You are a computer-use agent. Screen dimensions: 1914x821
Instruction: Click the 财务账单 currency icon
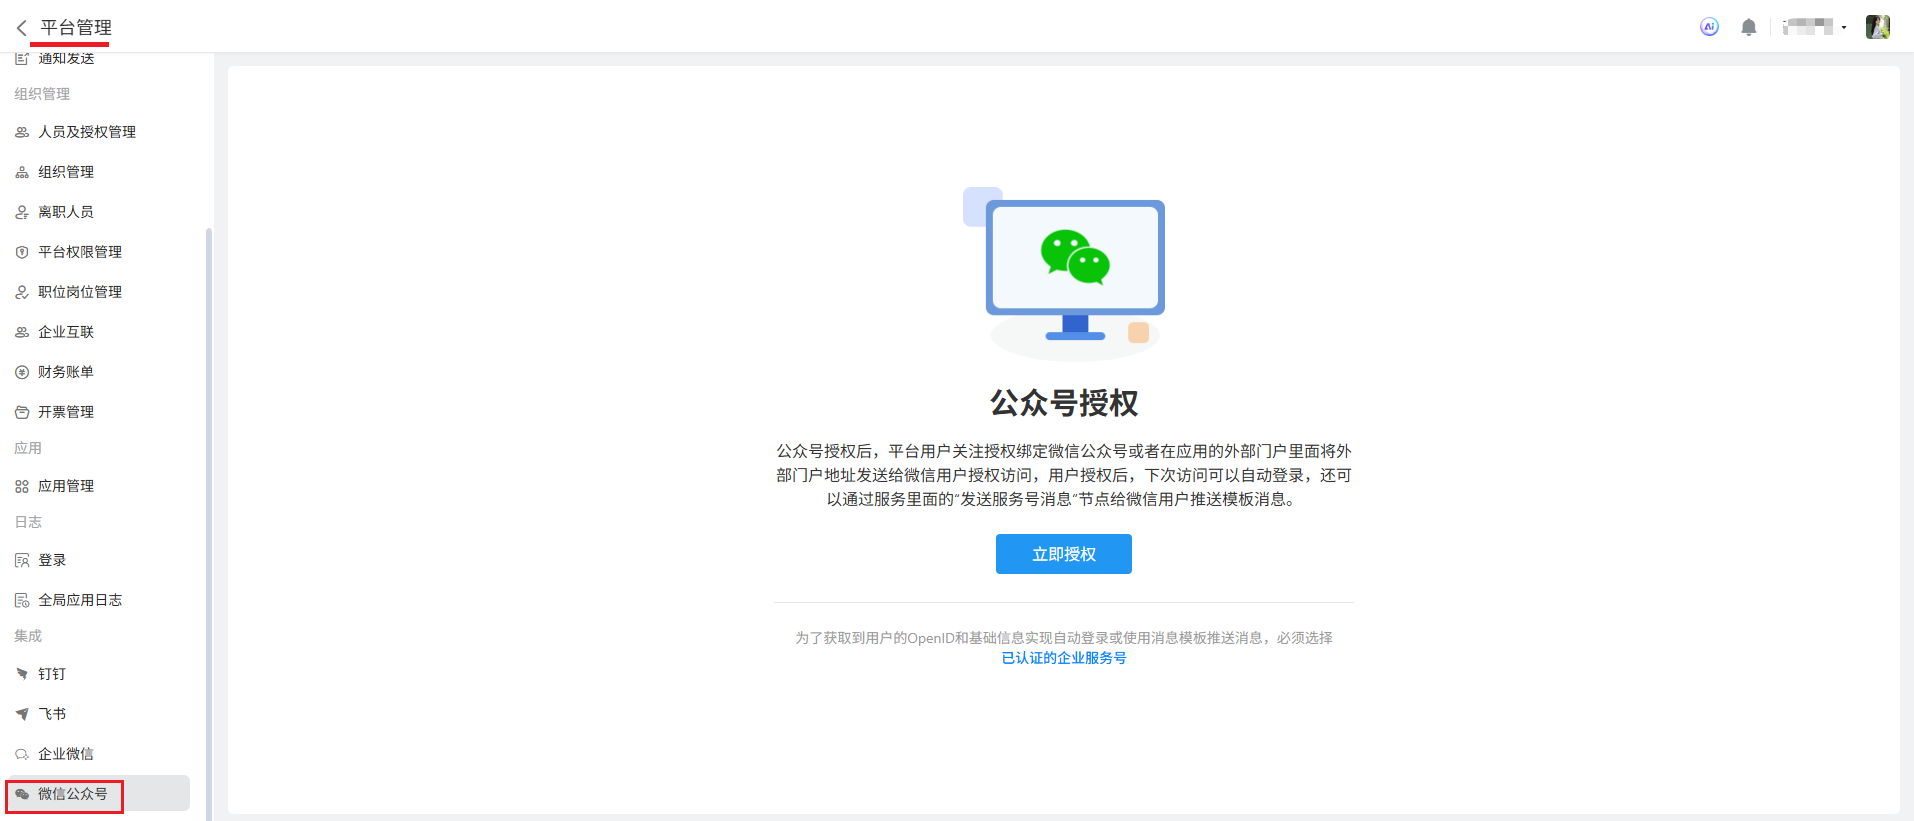(22, 372)
